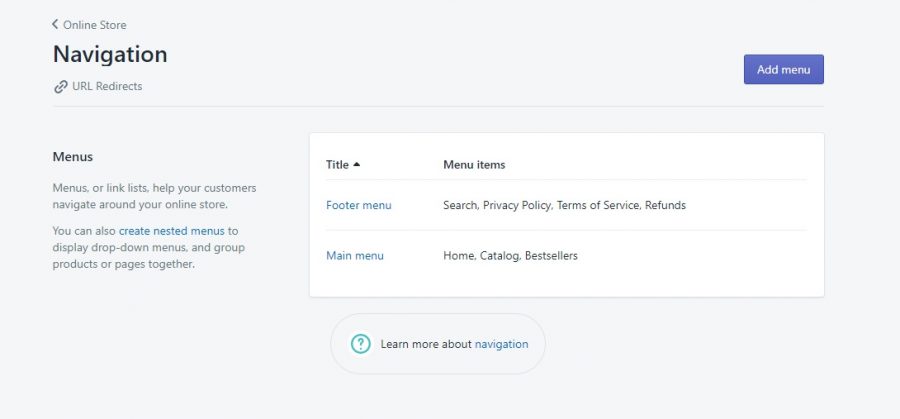Click the Add menu button
This screenshot has width=900, height=419.
point(783,69)
